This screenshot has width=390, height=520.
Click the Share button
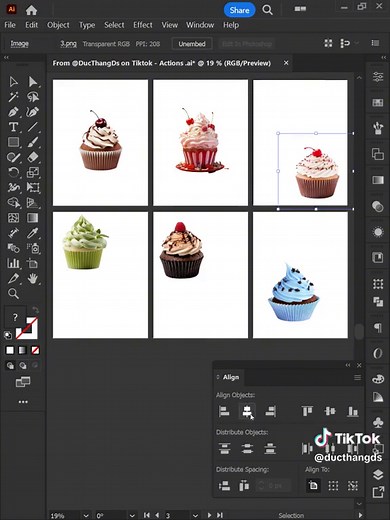[239, 10]
